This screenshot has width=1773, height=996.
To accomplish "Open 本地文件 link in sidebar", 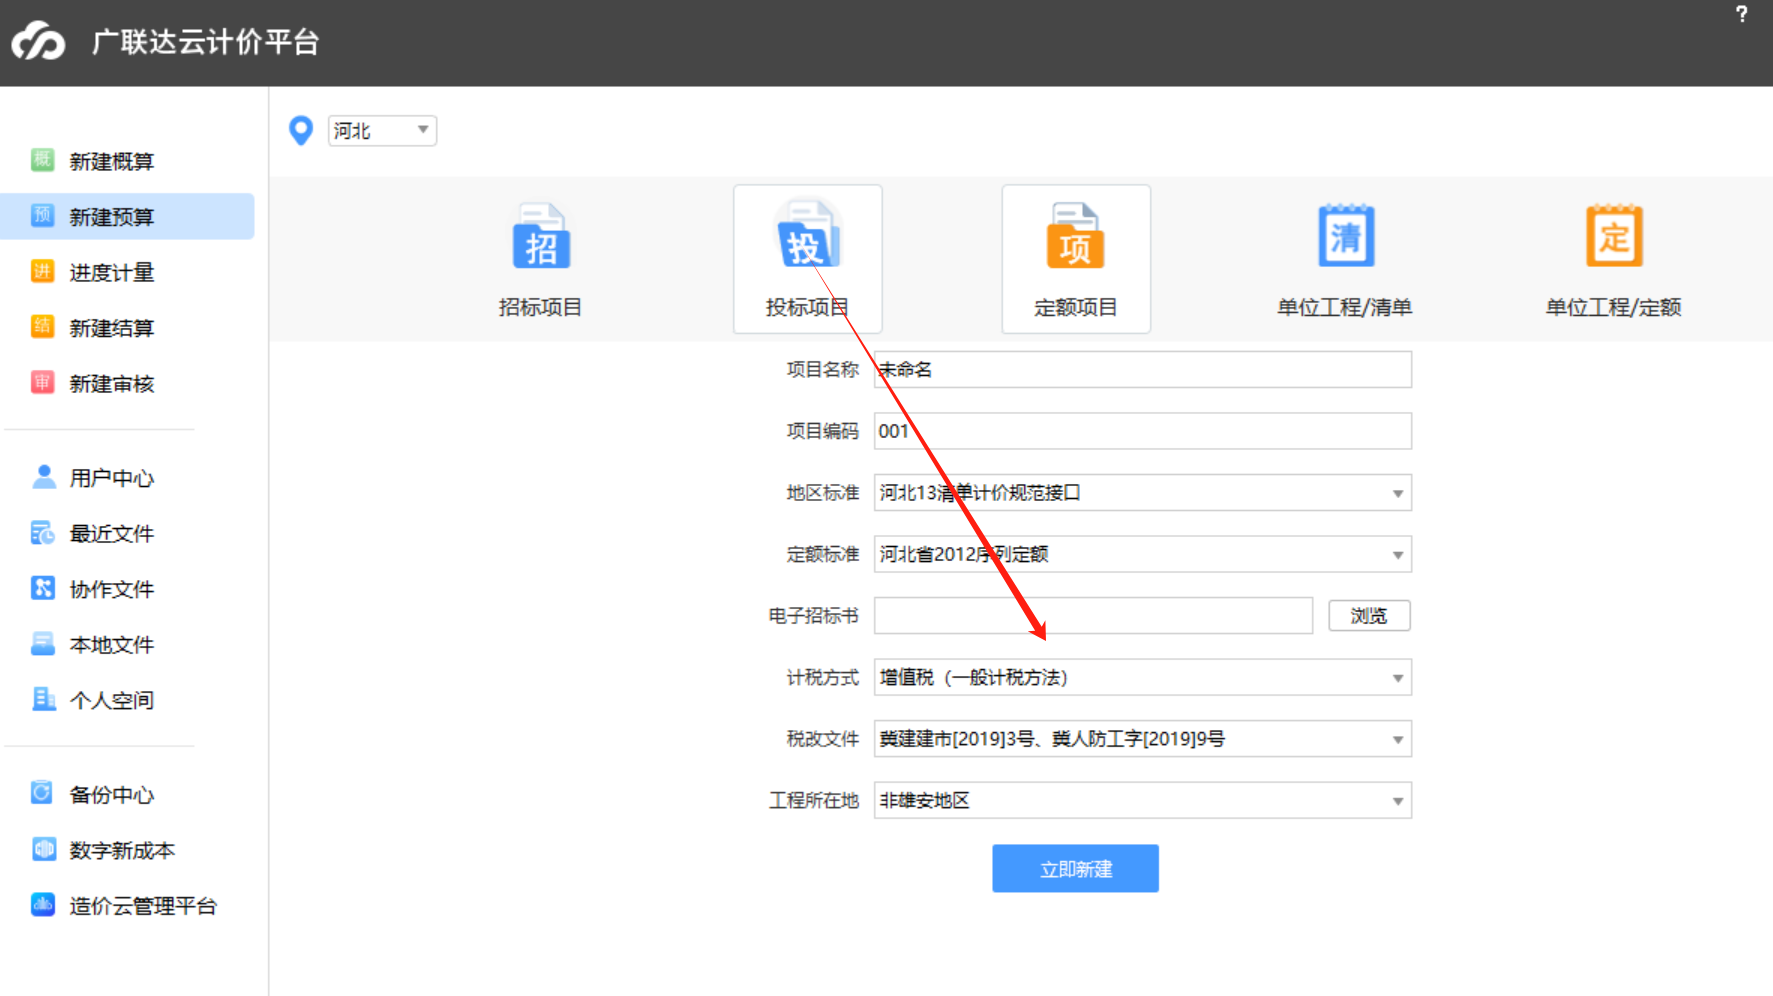I will [111, 645].
